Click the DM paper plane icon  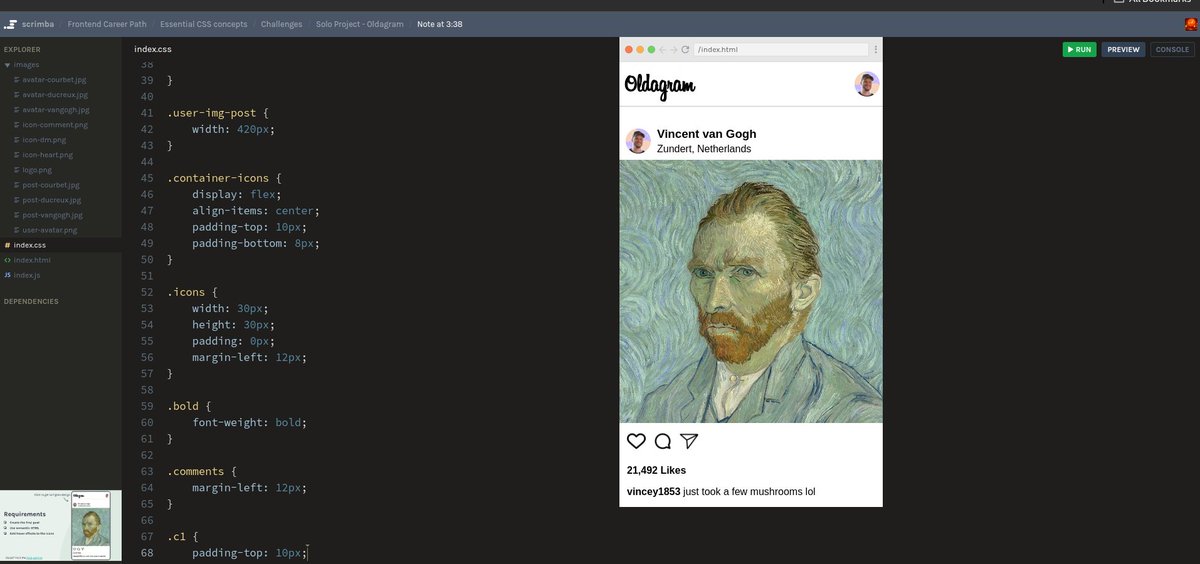(688, 441)
